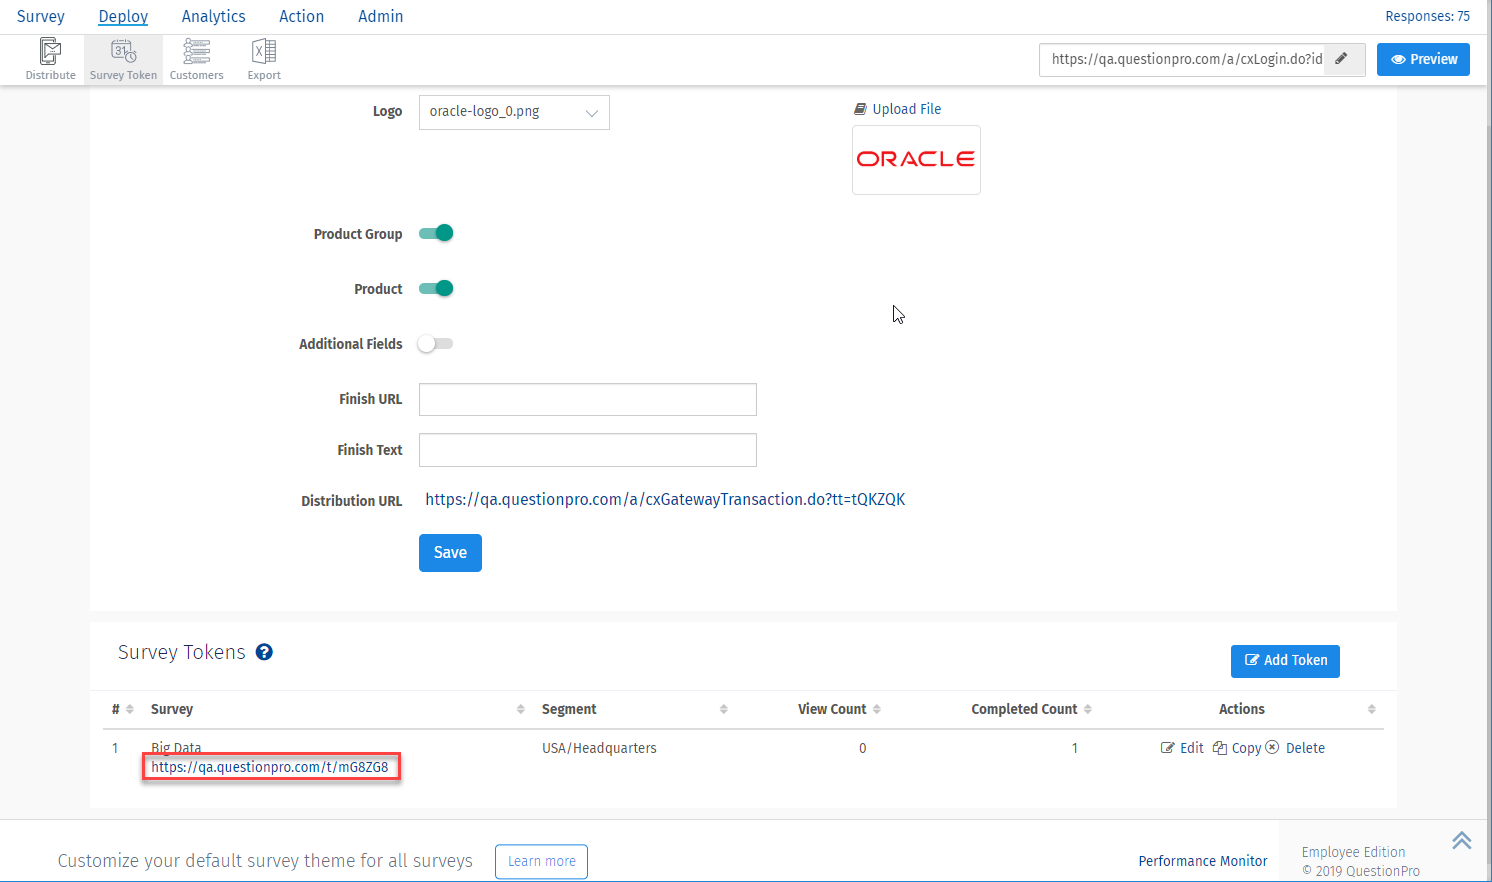1492x882 pixels.
Task: Open the Performance Monitor link
Action: click(1202, 861)
